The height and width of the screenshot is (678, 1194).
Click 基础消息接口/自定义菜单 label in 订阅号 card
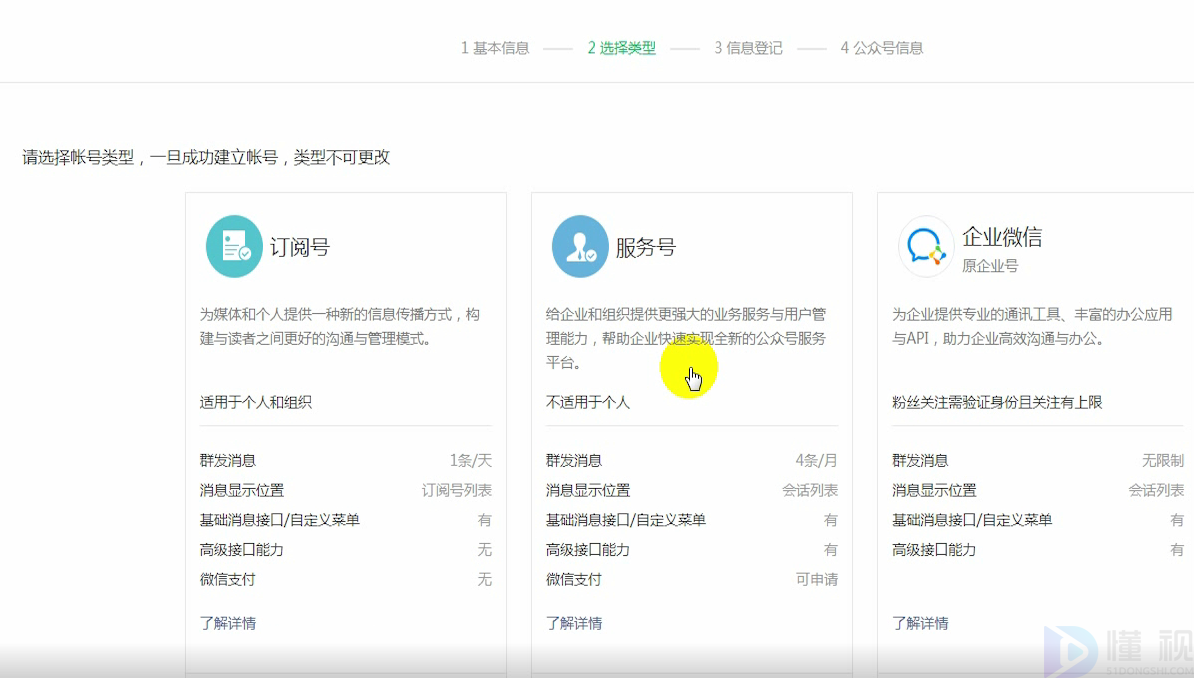279,520
